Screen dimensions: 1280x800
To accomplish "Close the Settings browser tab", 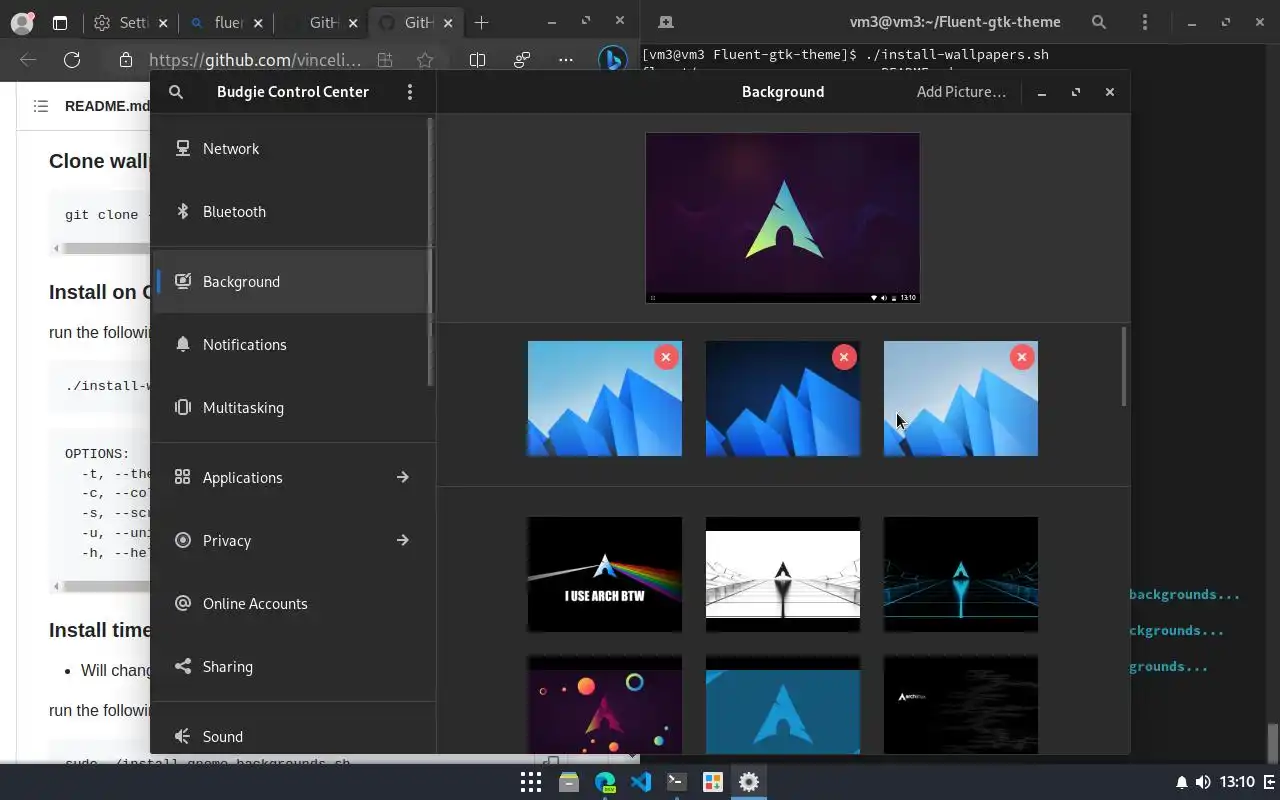I will tap(163, 22).
